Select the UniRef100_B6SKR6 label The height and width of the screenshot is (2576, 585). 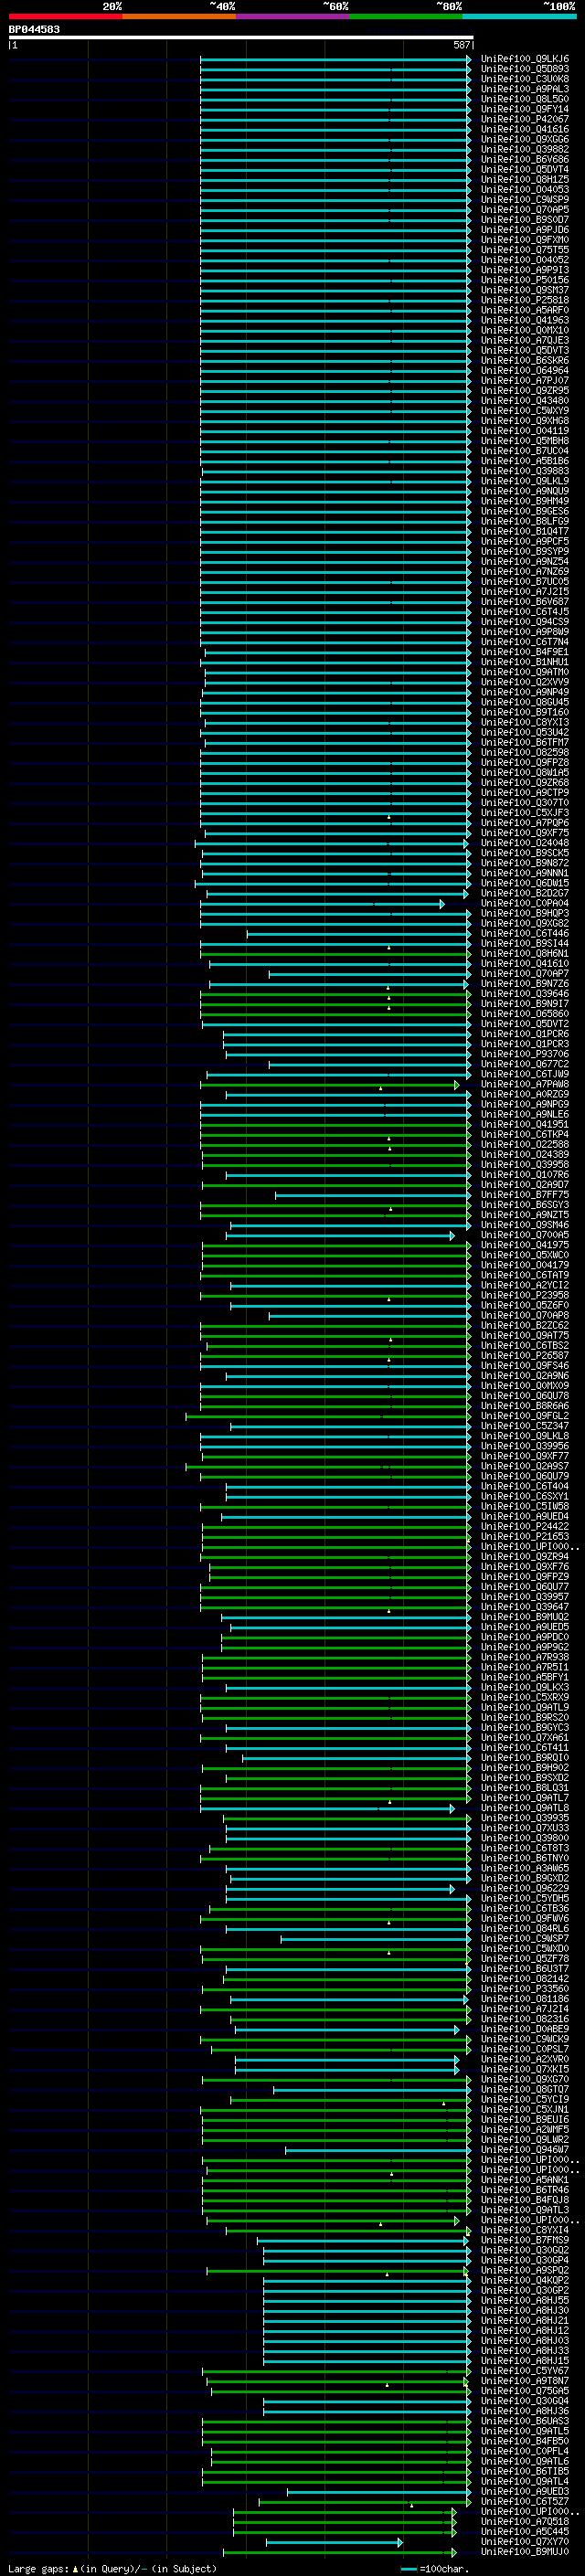(525, 360)
